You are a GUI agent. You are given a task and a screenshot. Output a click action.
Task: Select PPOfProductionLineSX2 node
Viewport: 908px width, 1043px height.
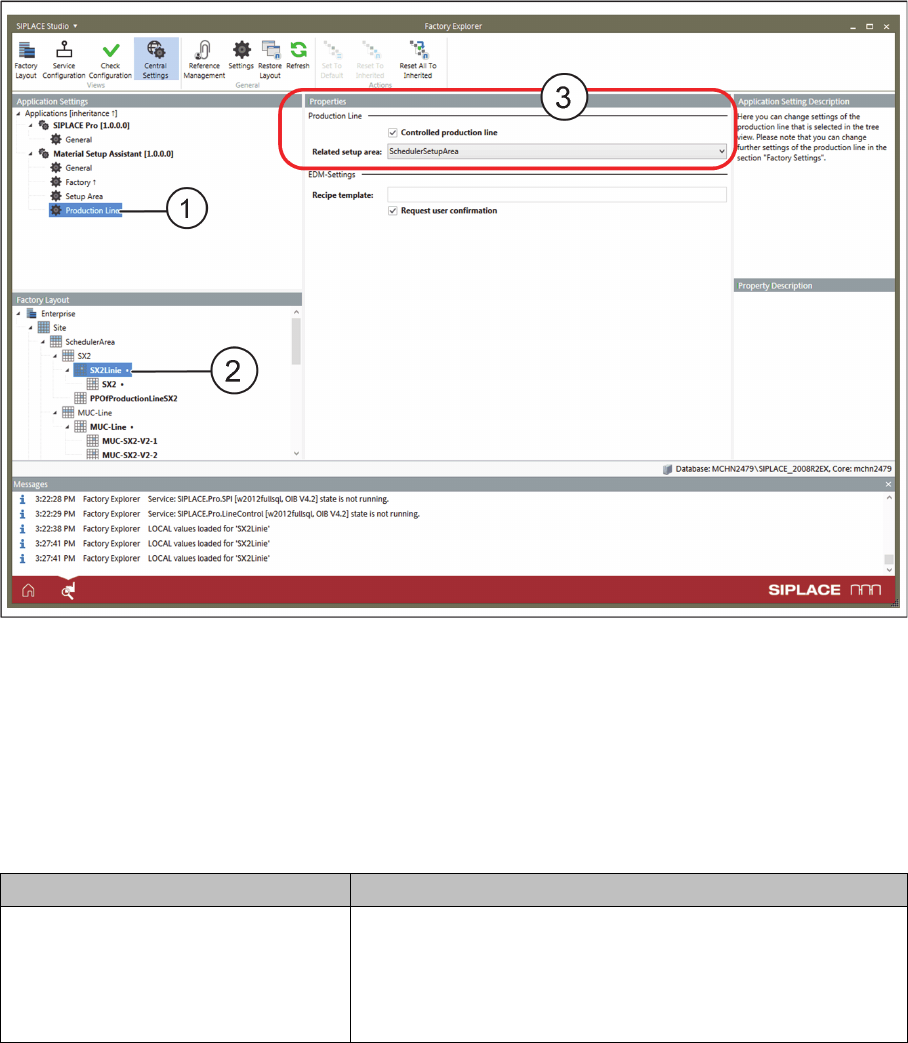[134, 398]
